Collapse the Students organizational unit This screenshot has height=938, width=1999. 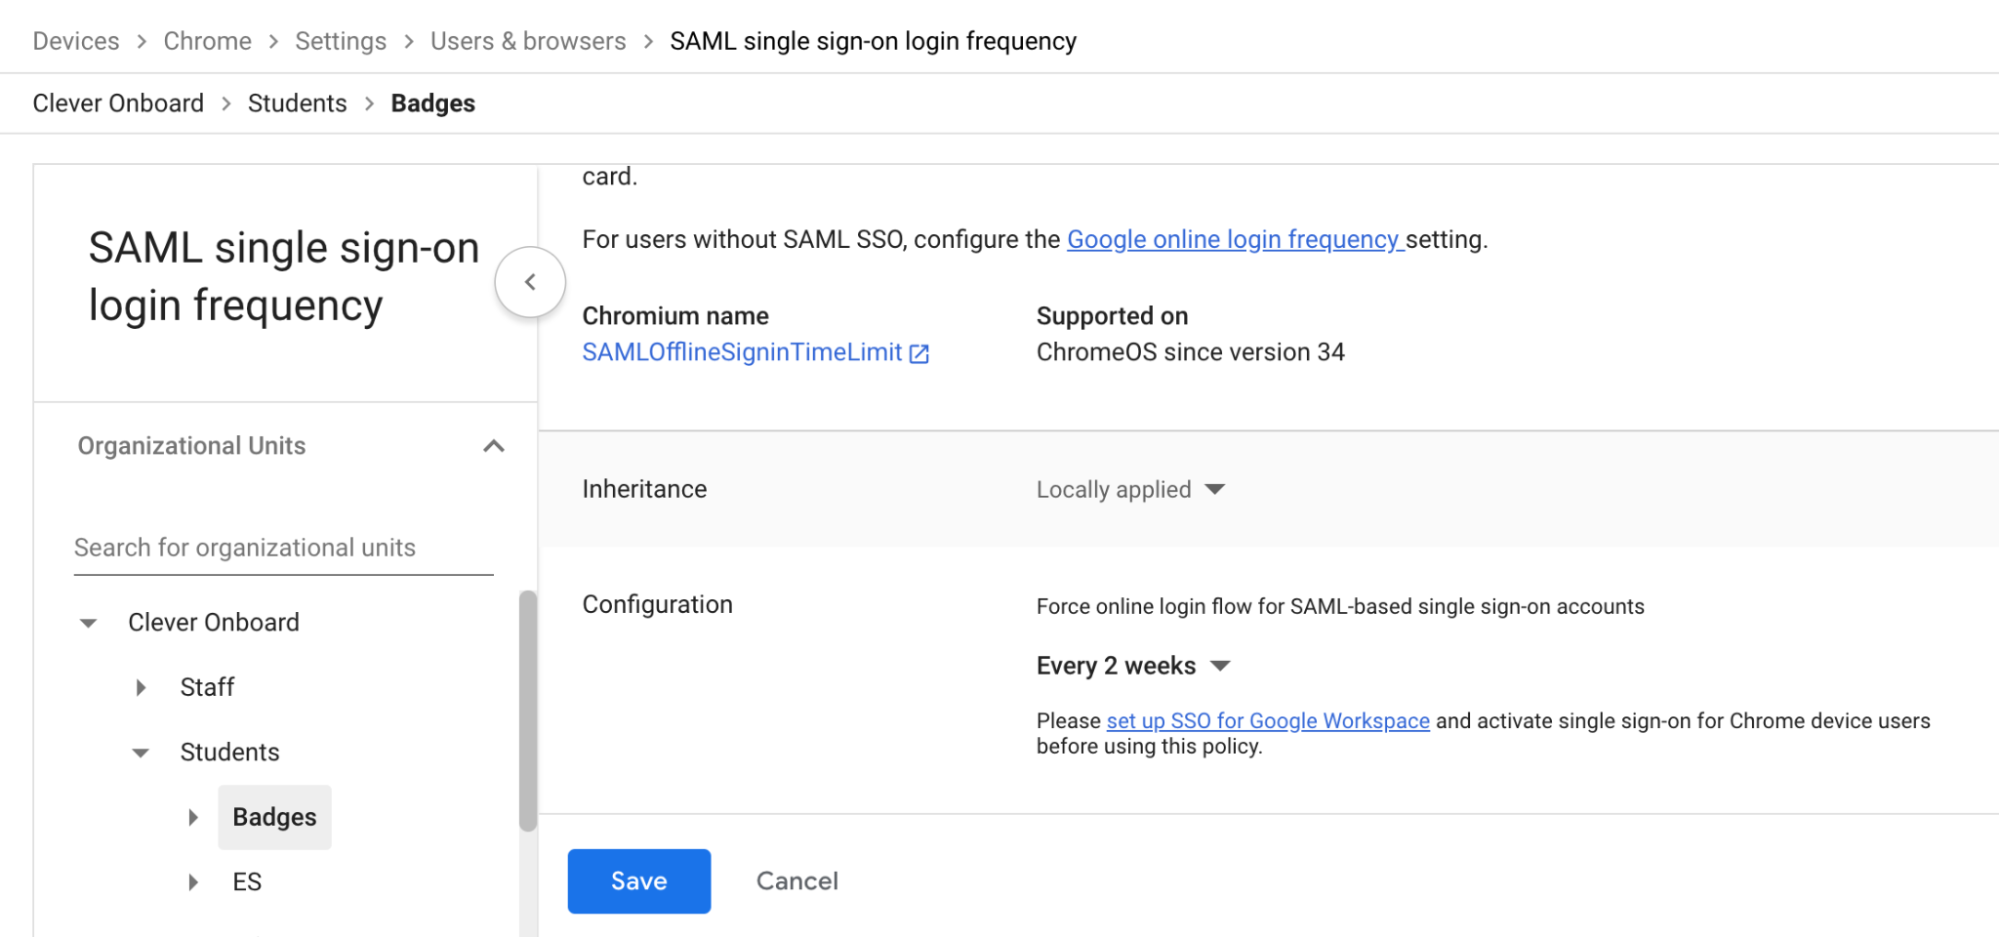point(140,752)
